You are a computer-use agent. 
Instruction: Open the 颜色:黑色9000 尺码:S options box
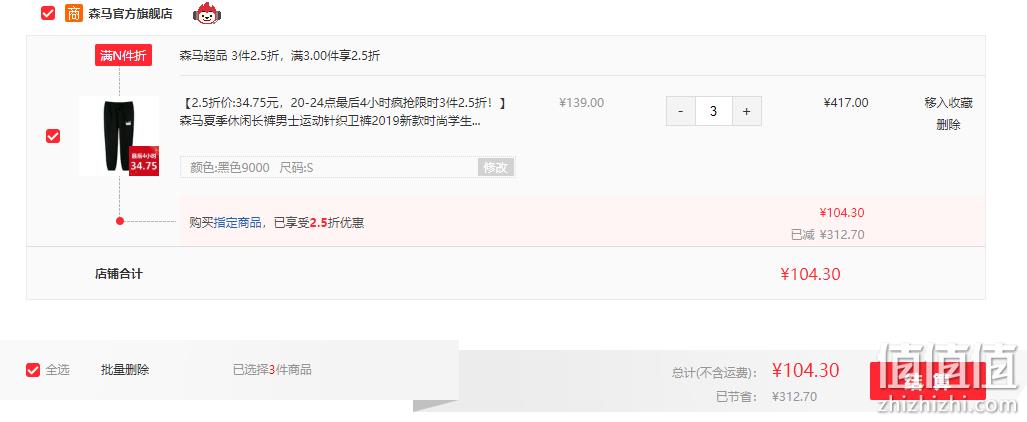(x=348, y=167)
